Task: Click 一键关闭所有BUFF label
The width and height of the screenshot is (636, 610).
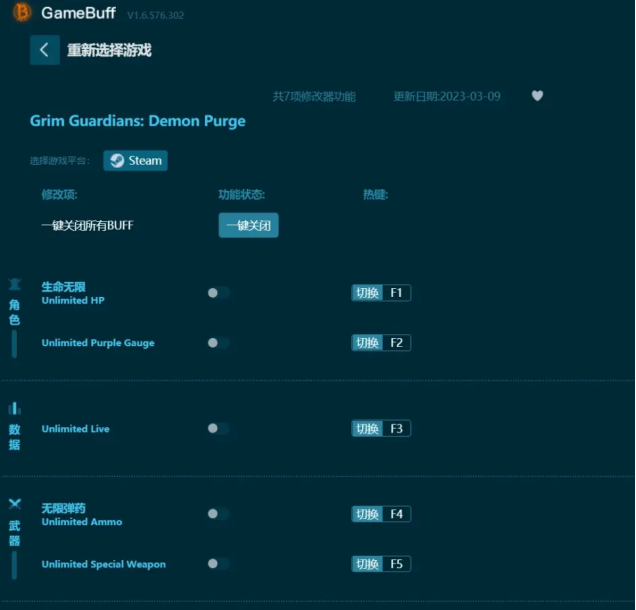Action: (87, 225)
